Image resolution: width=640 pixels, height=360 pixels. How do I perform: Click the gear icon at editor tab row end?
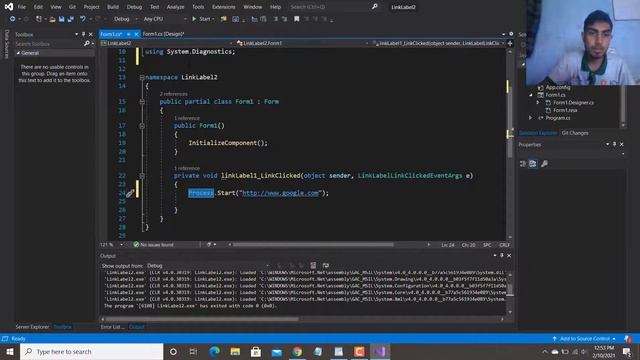click(511, 34)
